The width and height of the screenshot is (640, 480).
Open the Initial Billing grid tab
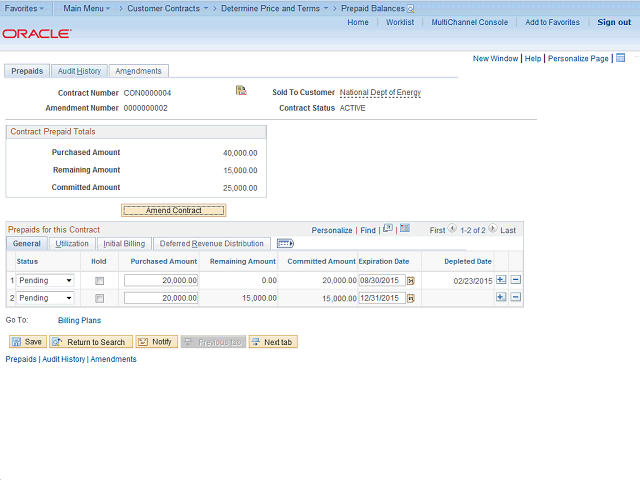click(124, 244)
